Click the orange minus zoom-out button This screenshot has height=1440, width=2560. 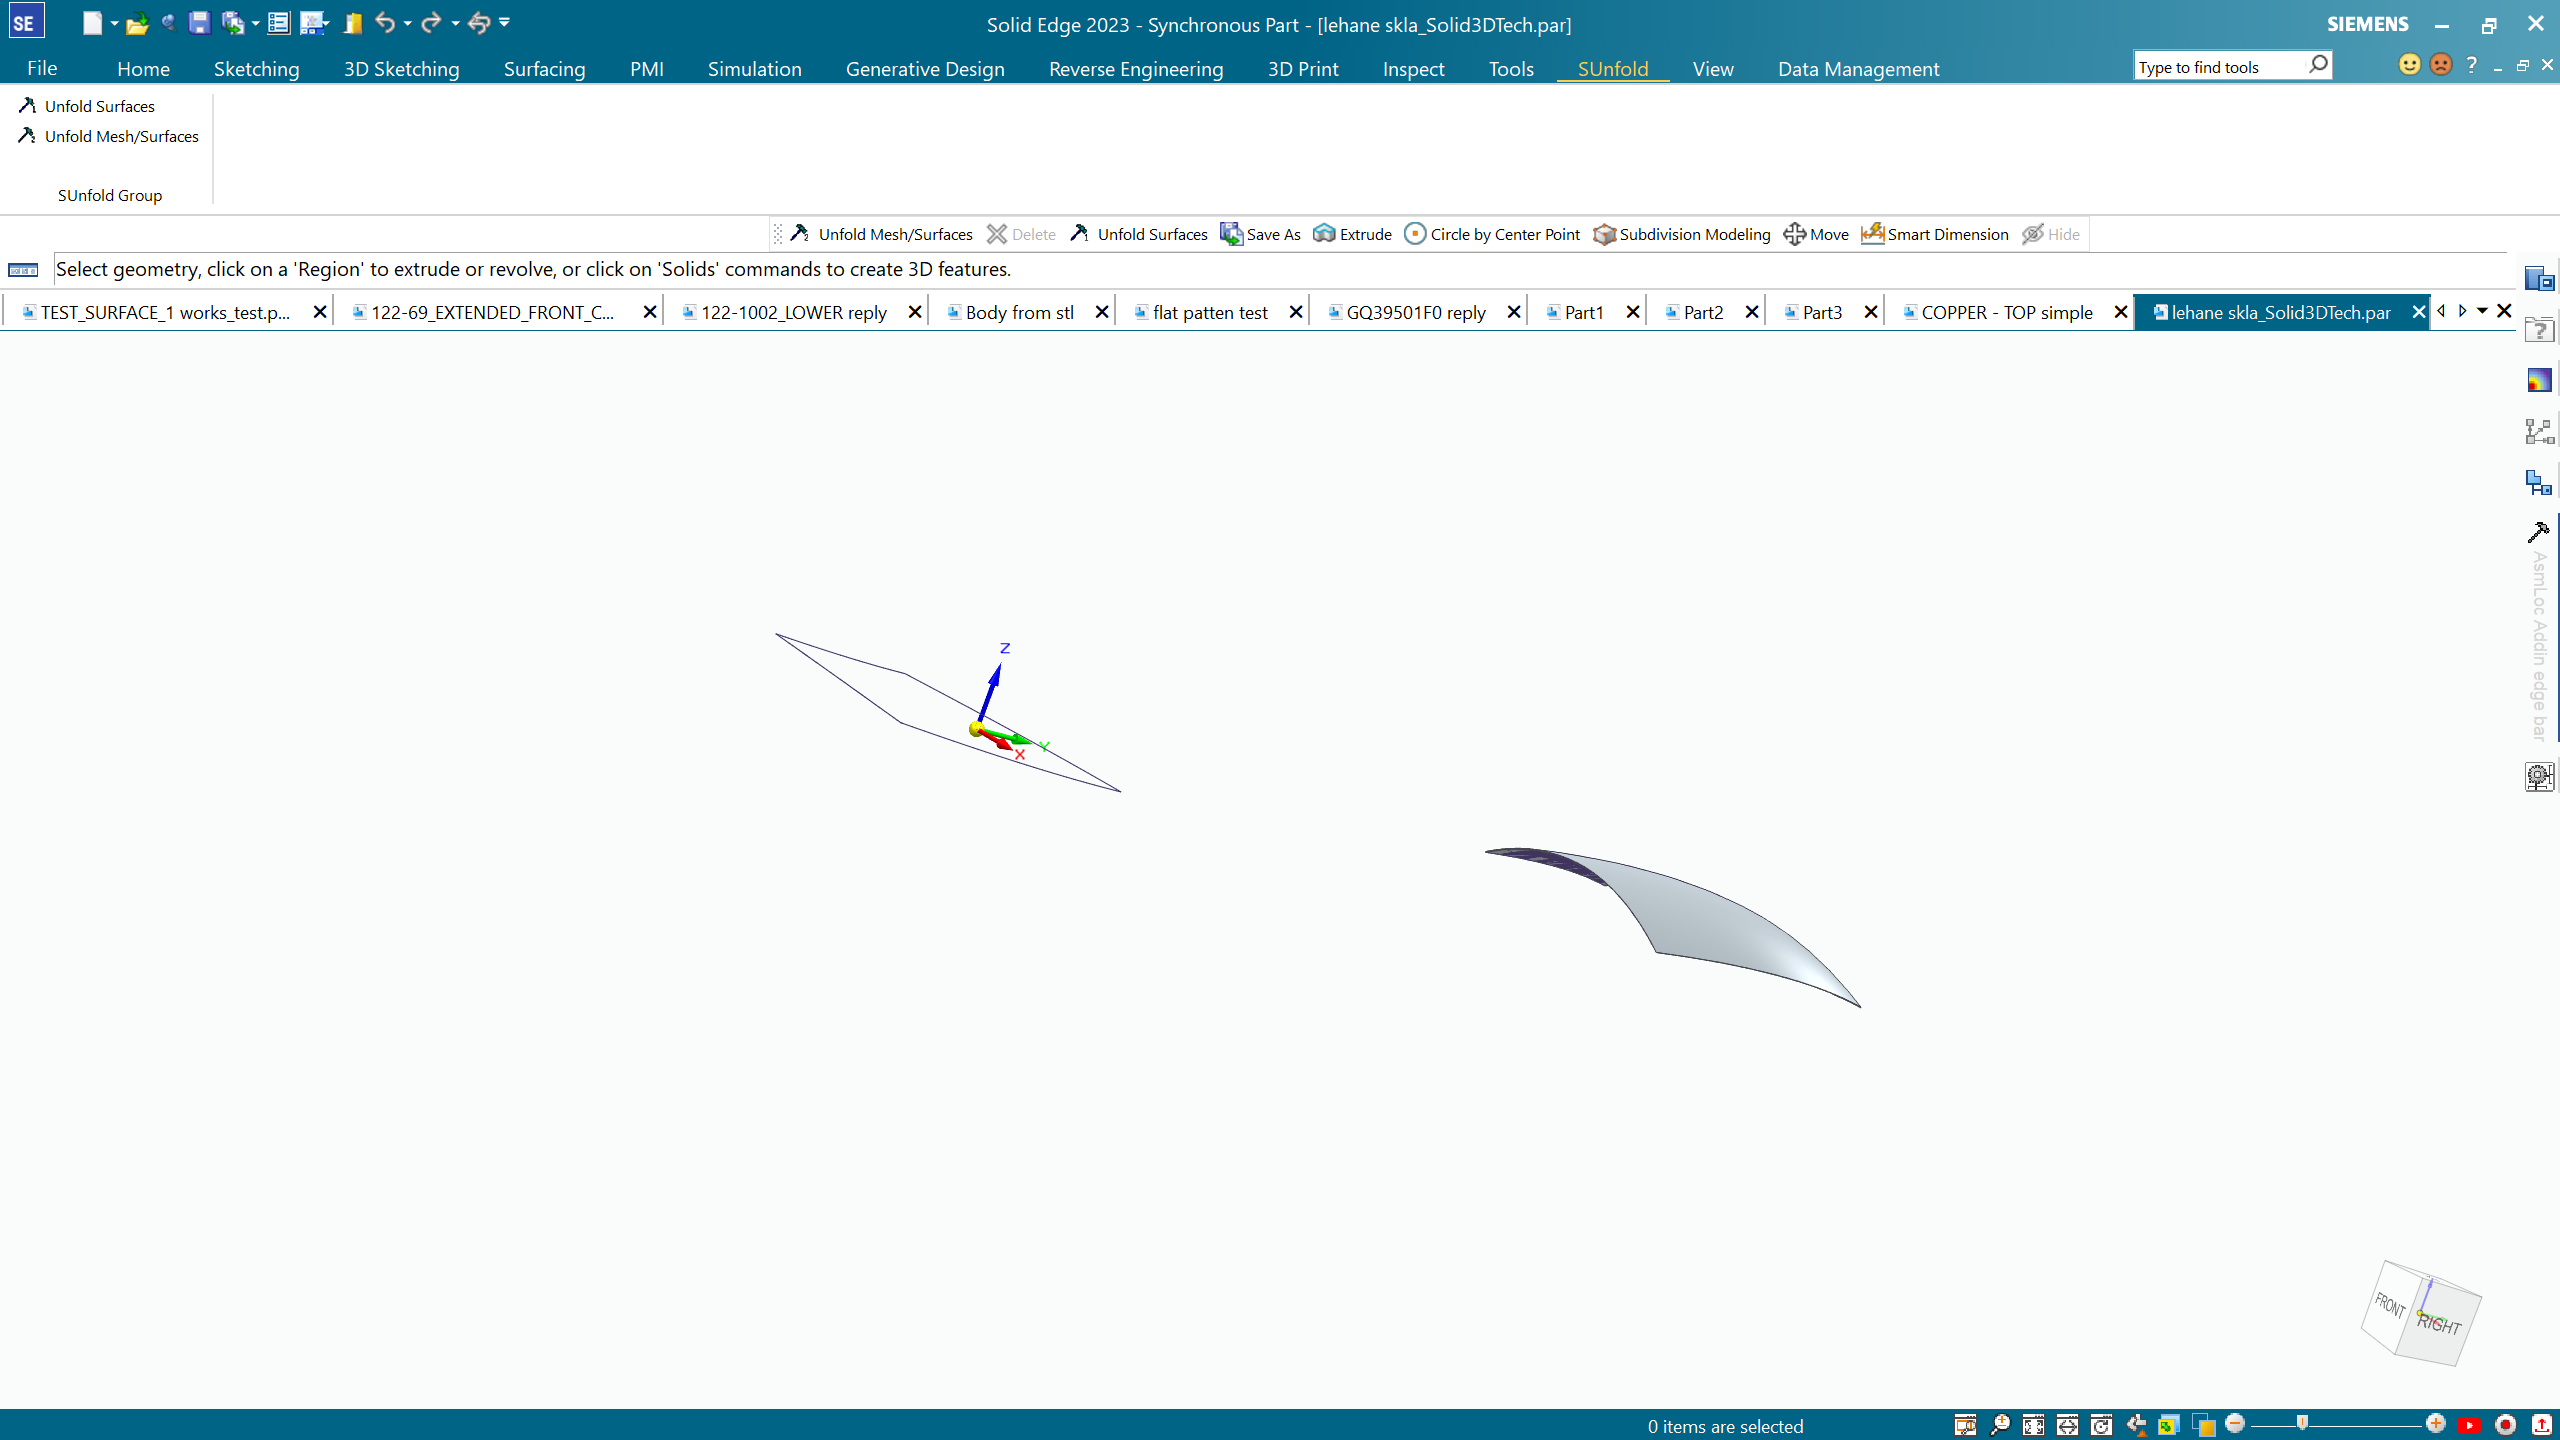point(2236,1423)
